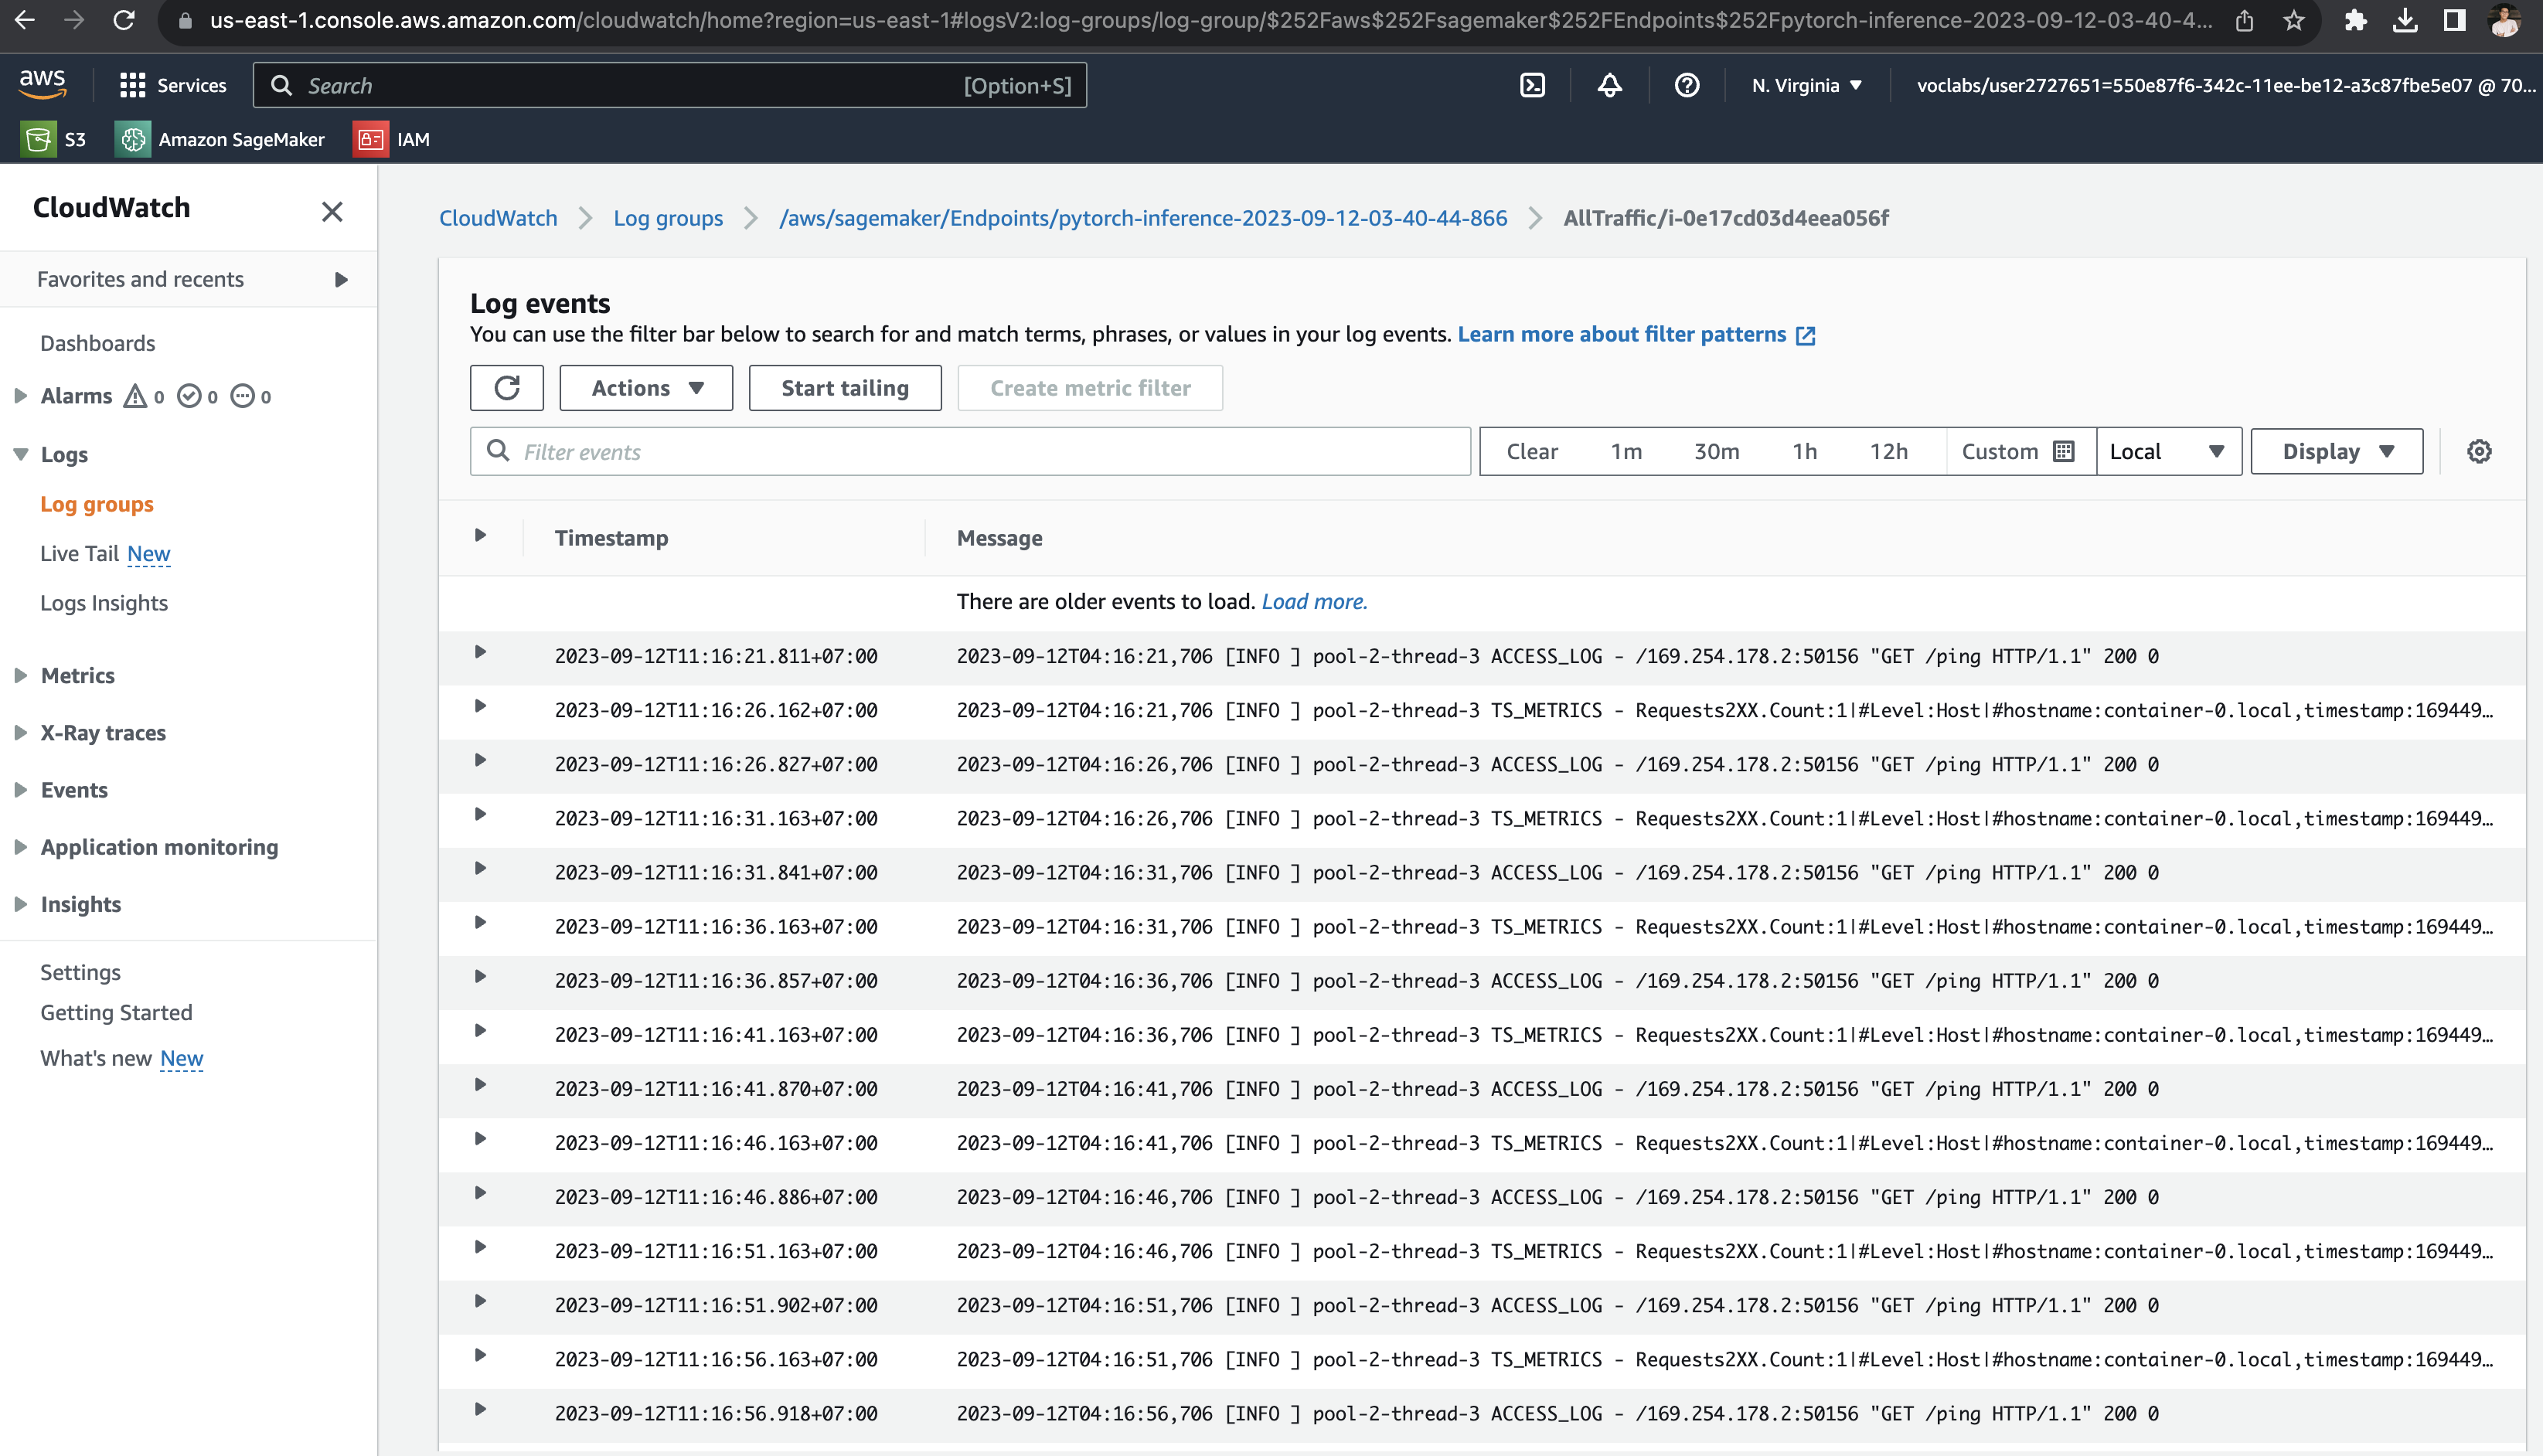Open the Services grid menu

[173, 85]
